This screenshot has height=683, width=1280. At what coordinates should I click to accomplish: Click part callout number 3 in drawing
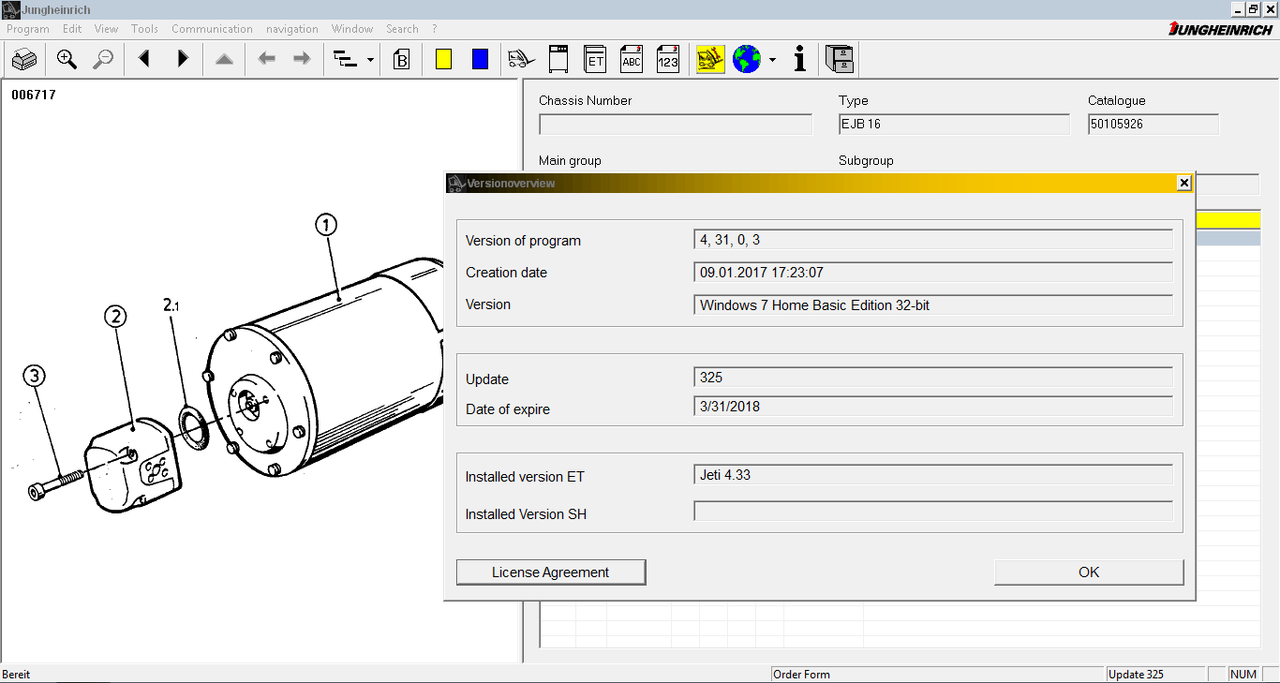pyautogui.click(x=34, y=376)
